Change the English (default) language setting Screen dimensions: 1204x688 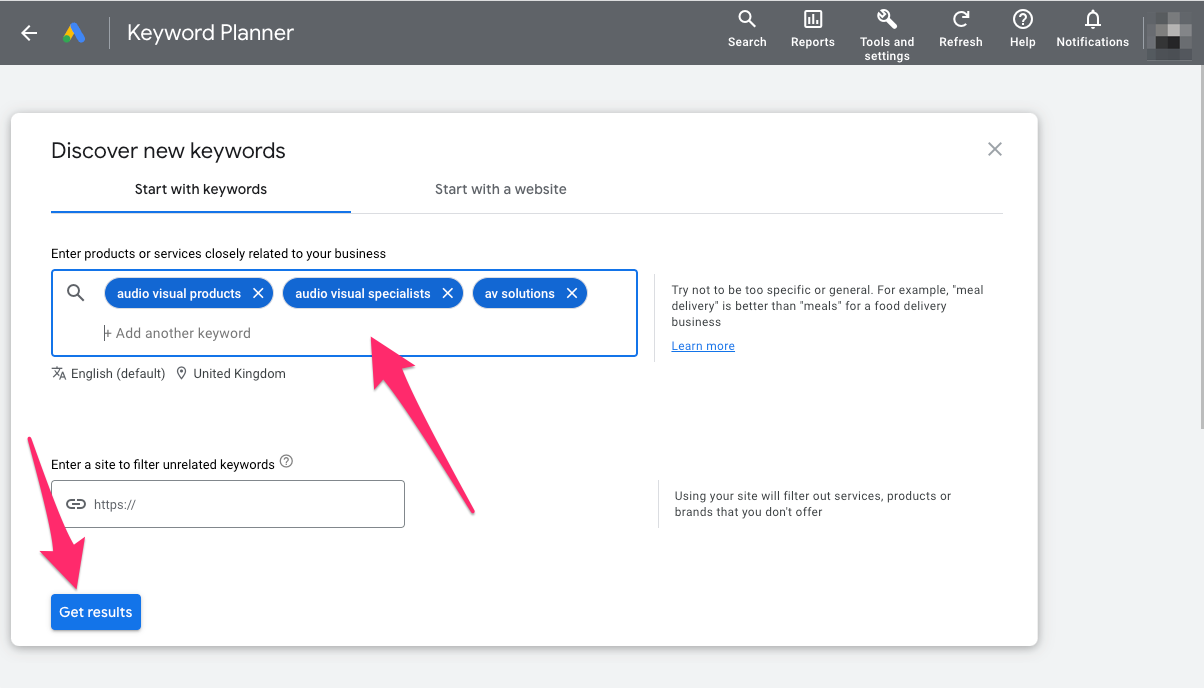(x=109, y=374)
